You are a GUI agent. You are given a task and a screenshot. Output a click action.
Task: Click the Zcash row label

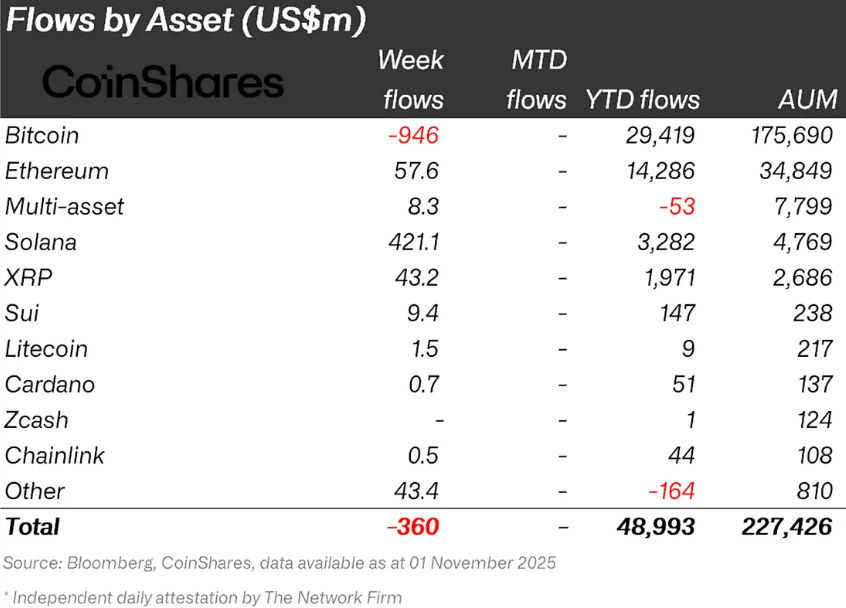(37, 420)
